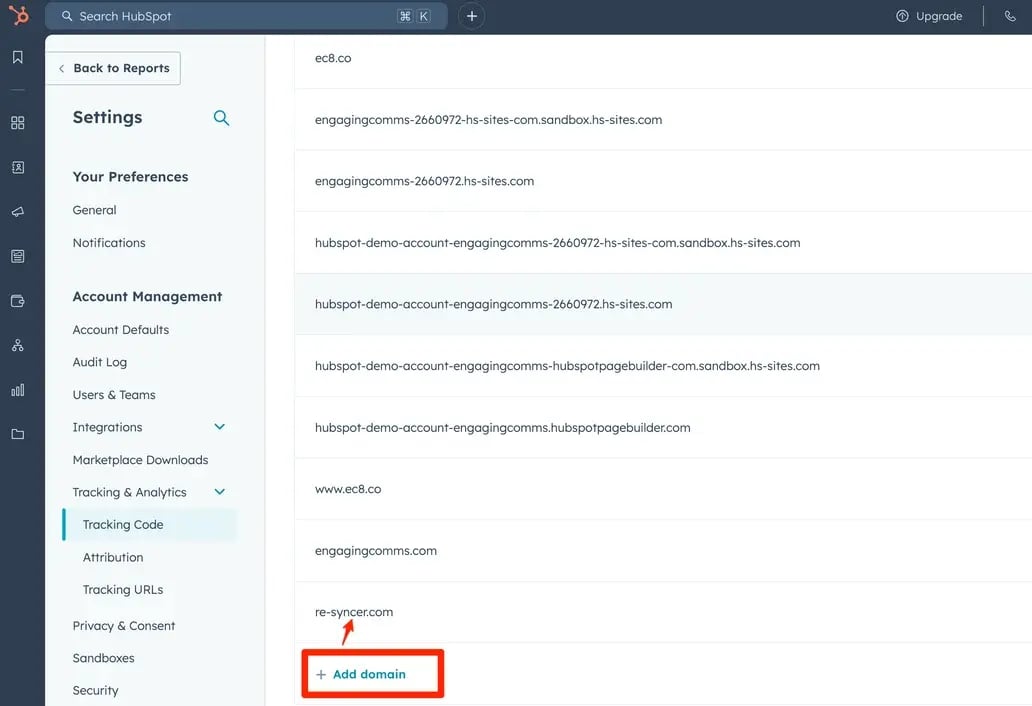Click the phone calling icon
Image resolution: width=1032 pixels, height=706 pixels.
[x=1010, y=16]
